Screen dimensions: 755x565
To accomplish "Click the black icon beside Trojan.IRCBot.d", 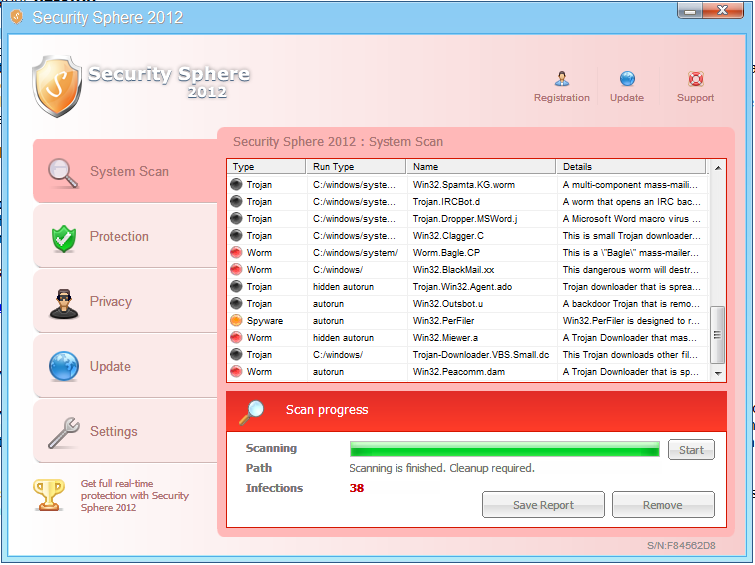I will pos(236,201).
